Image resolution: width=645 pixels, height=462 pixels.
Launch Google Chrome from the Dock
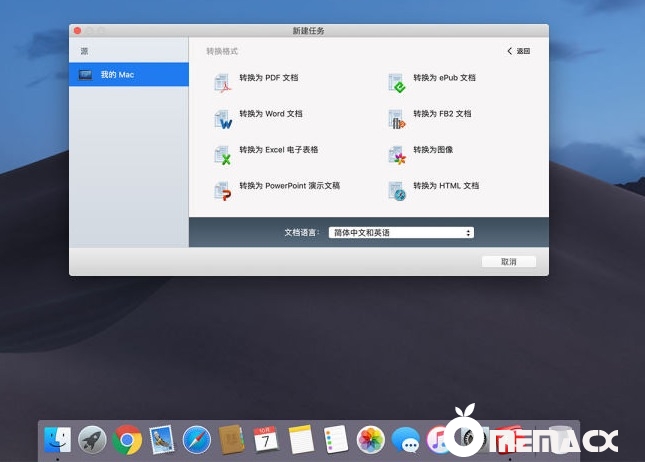(x=127, y=440)
